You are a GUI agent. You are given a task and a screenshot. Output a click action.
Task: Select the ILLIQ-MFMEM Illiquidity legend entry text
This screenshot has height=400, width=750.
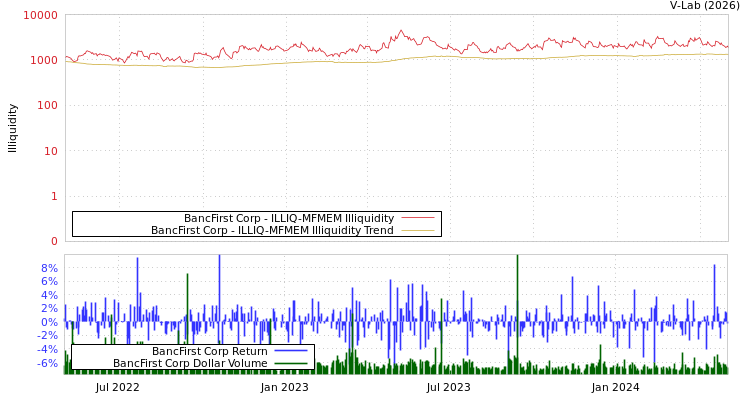[x=288, y=218]
